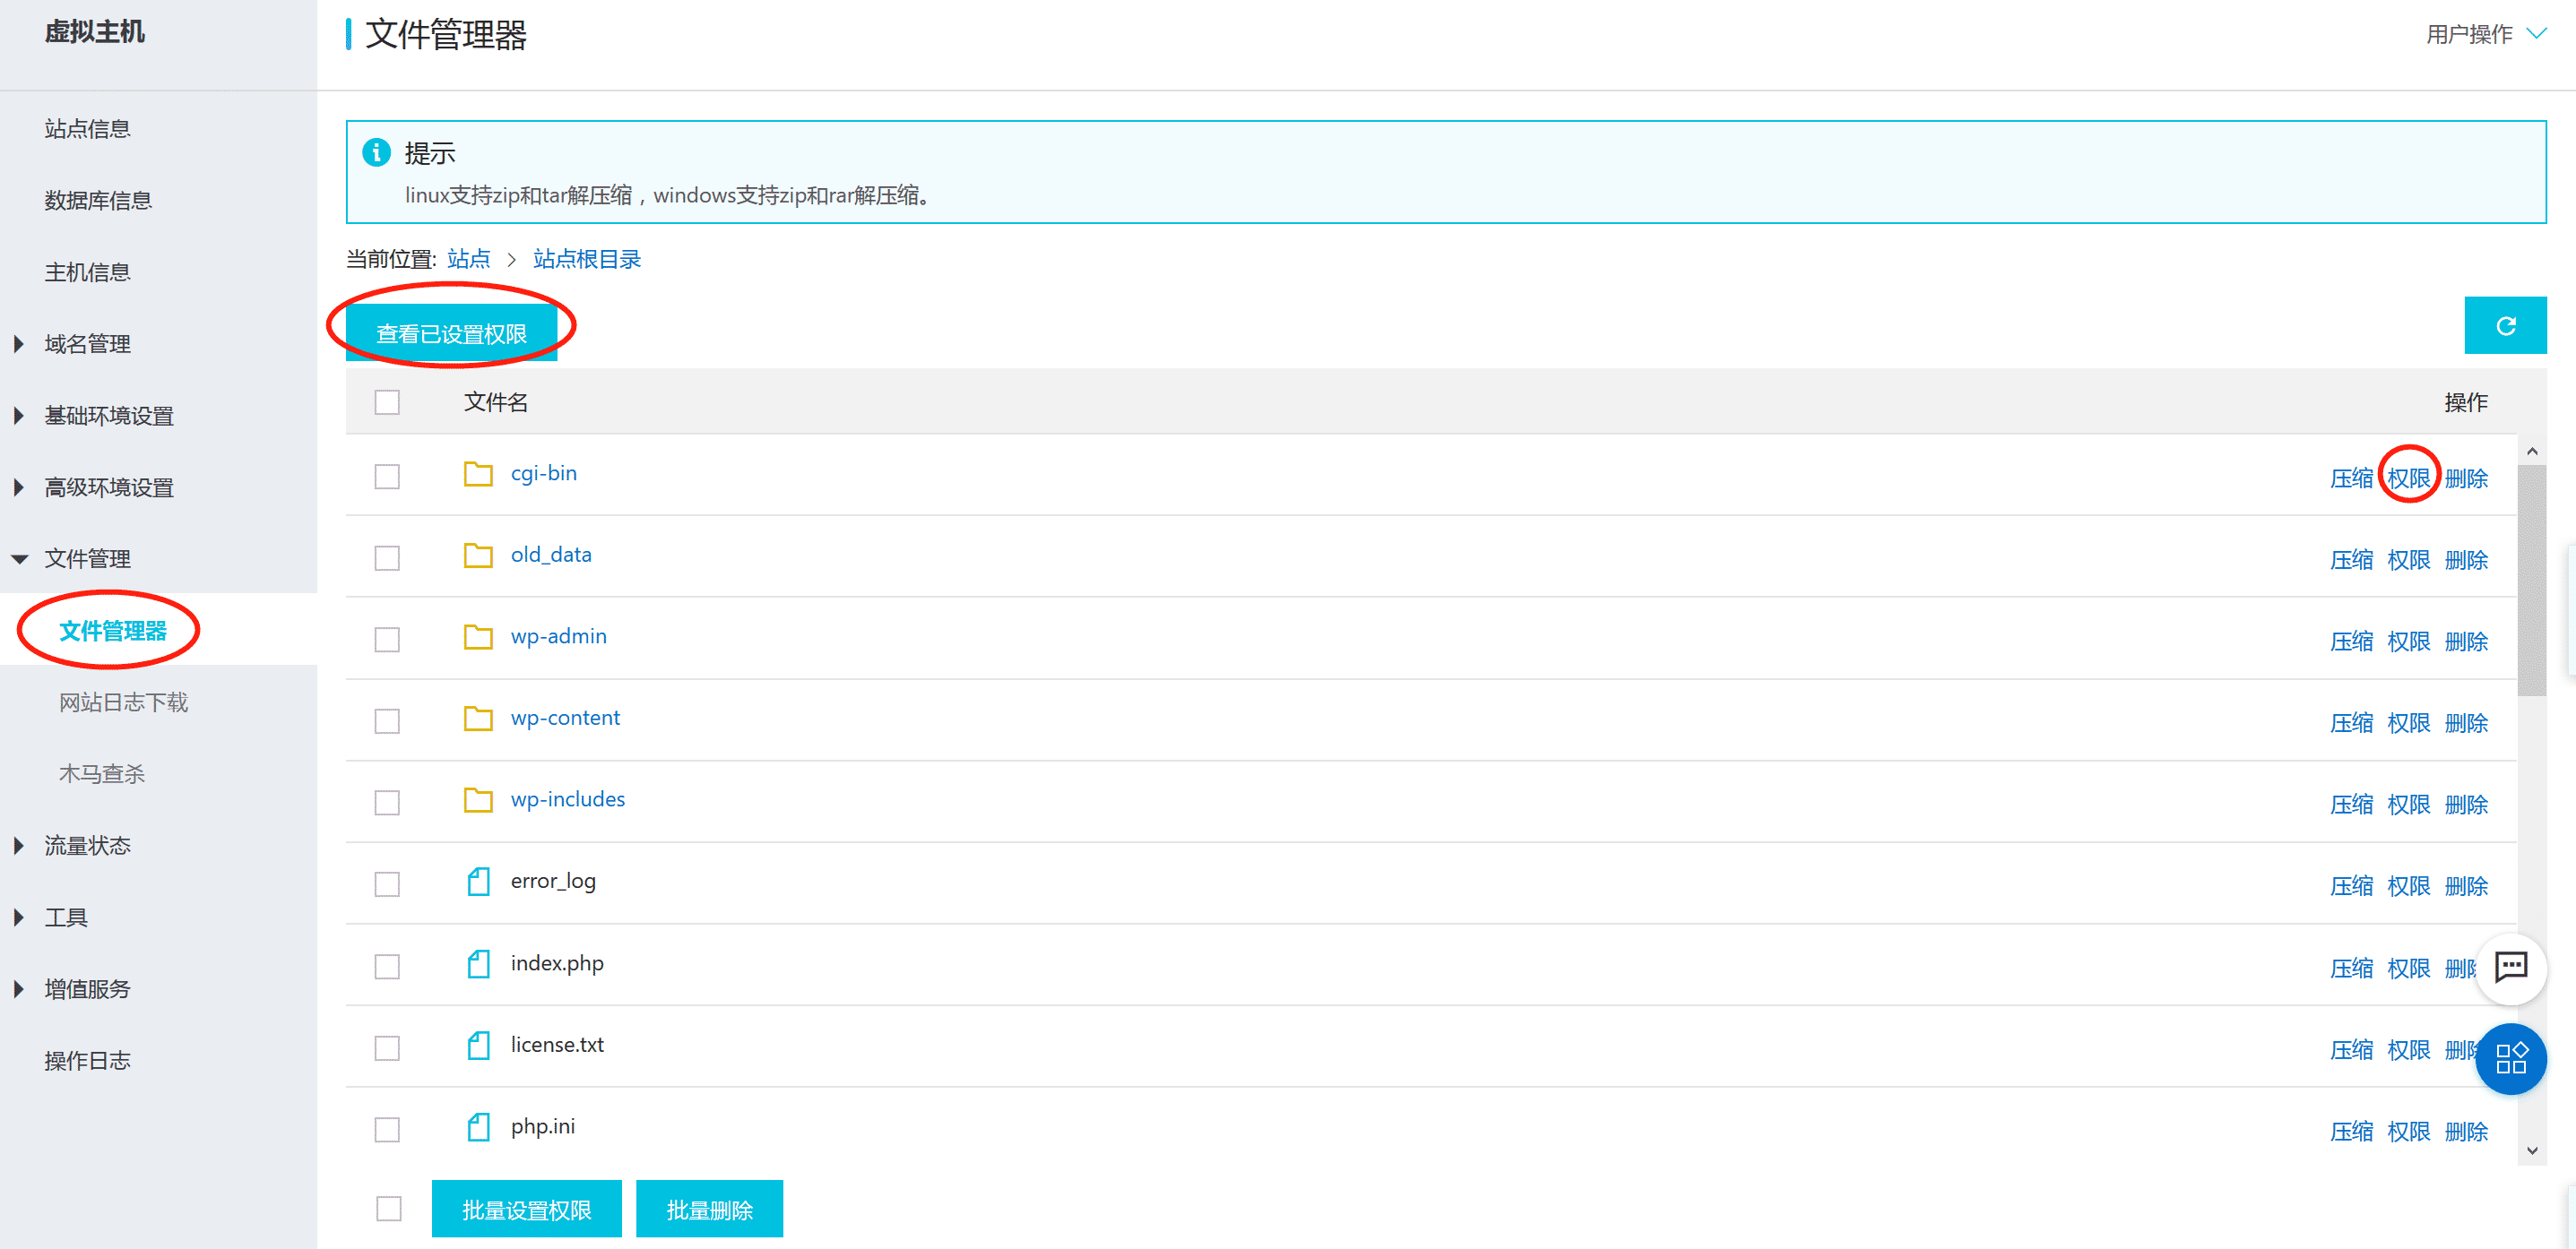Screen dimensions: 2576x1249
Task: Click 权限 for the cgi-bin folder
Action: [x=2408, y=478]
